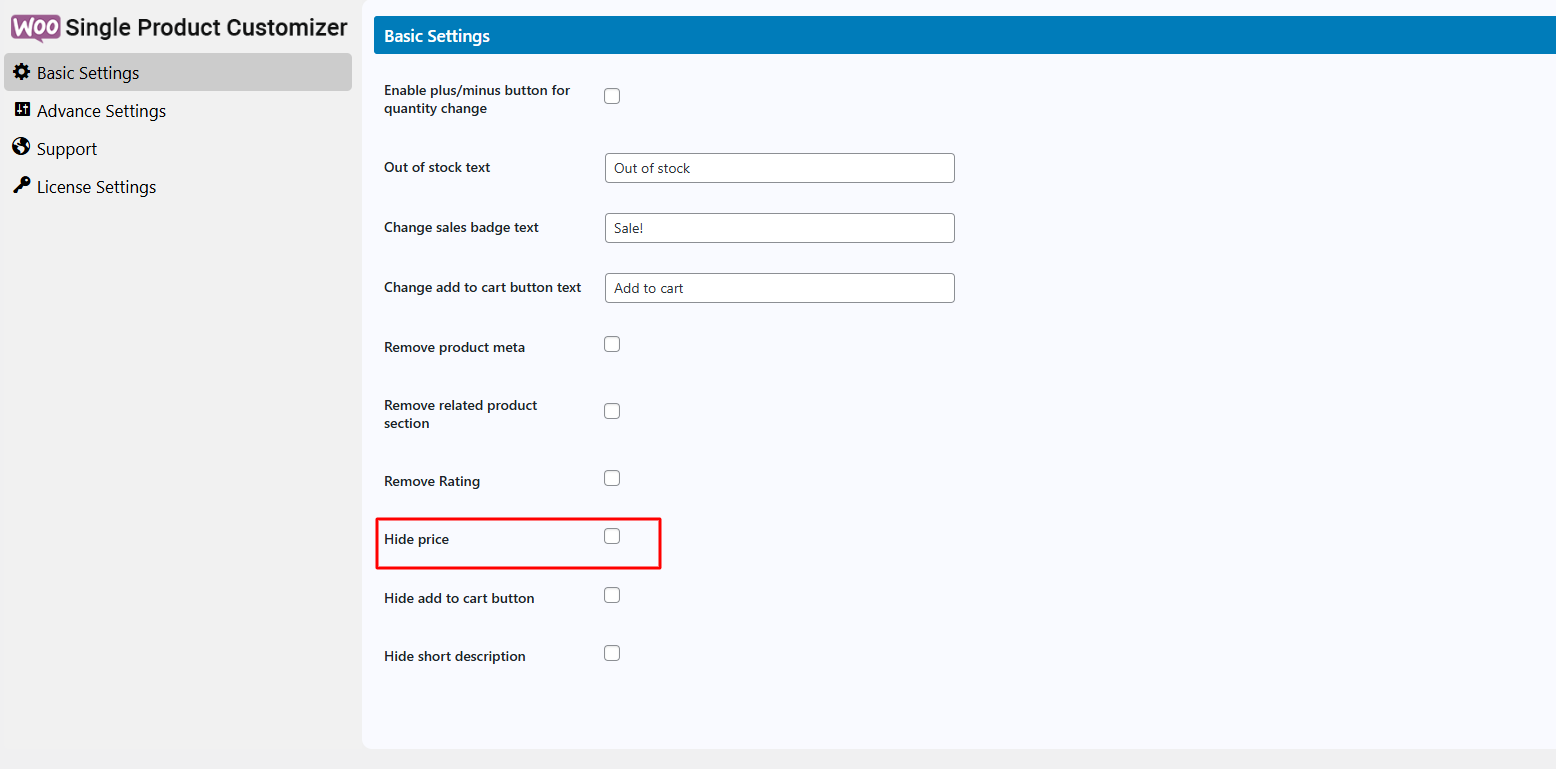Enable plus/minus button for quantity change
Viewport: 1556px width, 769px height.
point(612,96)
